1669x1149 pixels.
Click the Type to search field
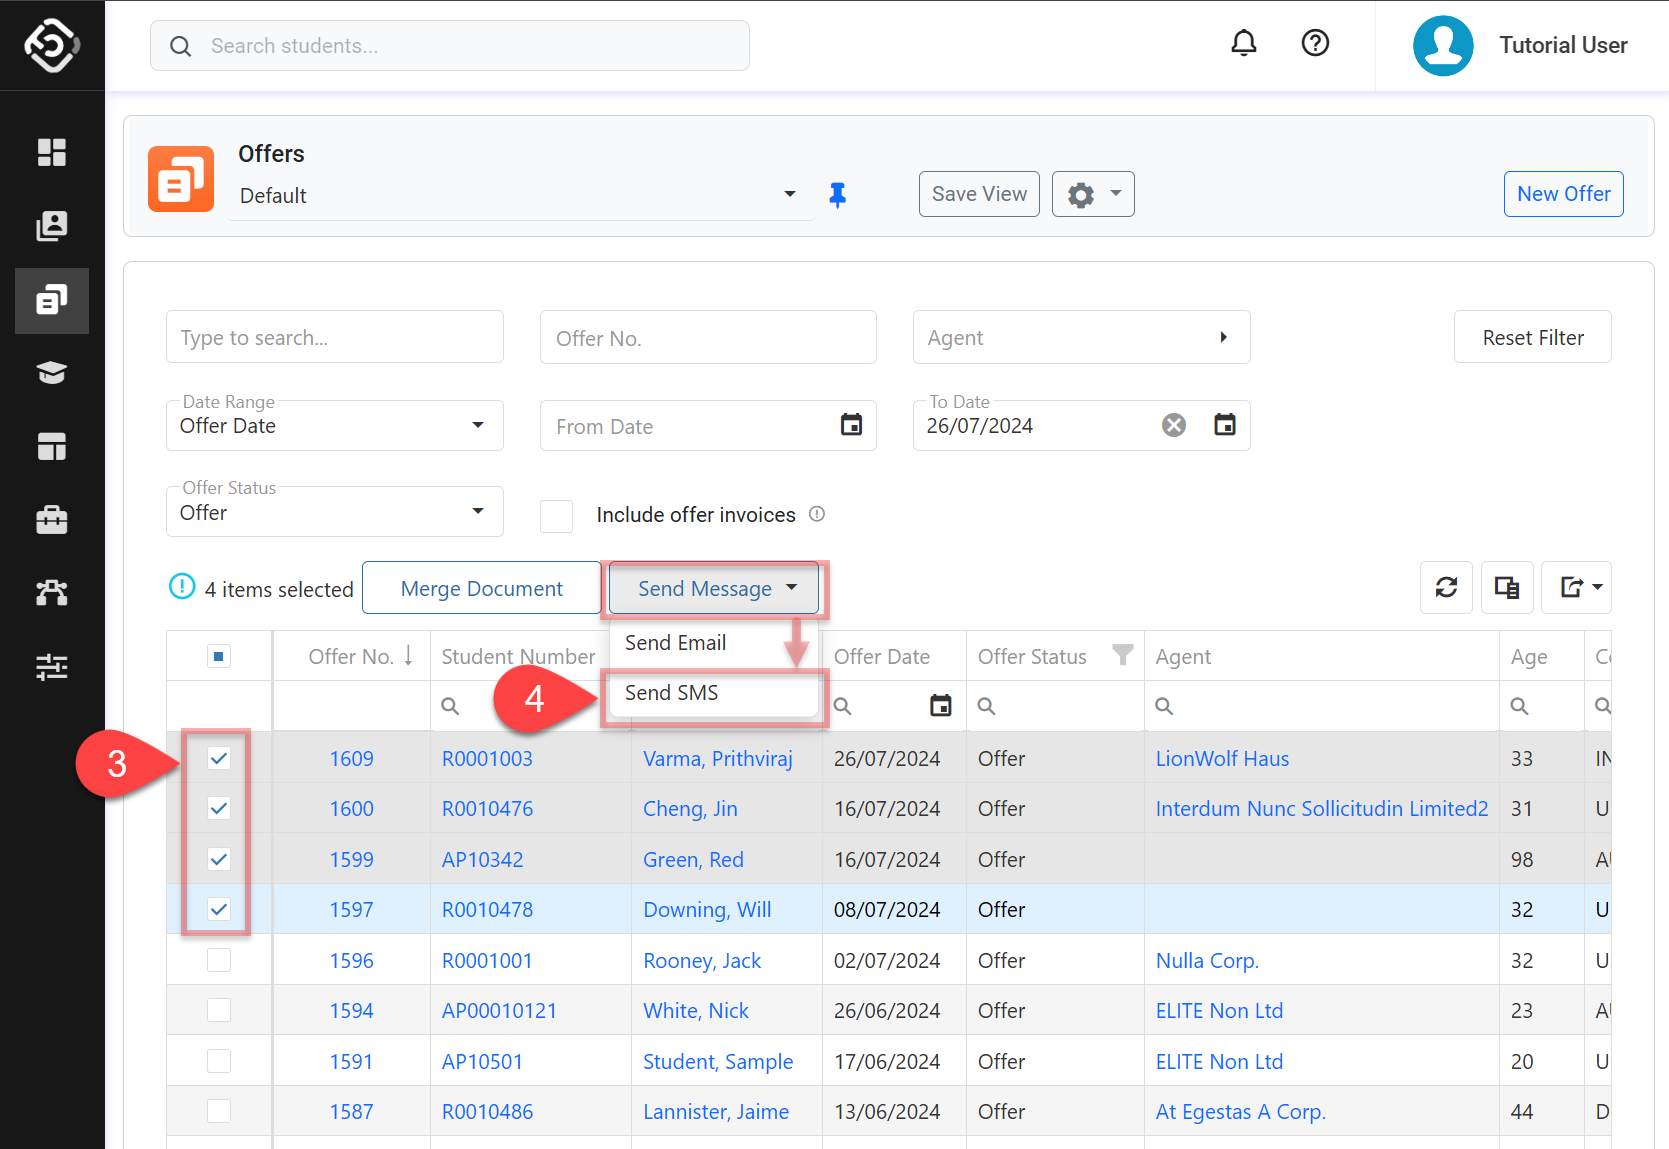point(334,337)
